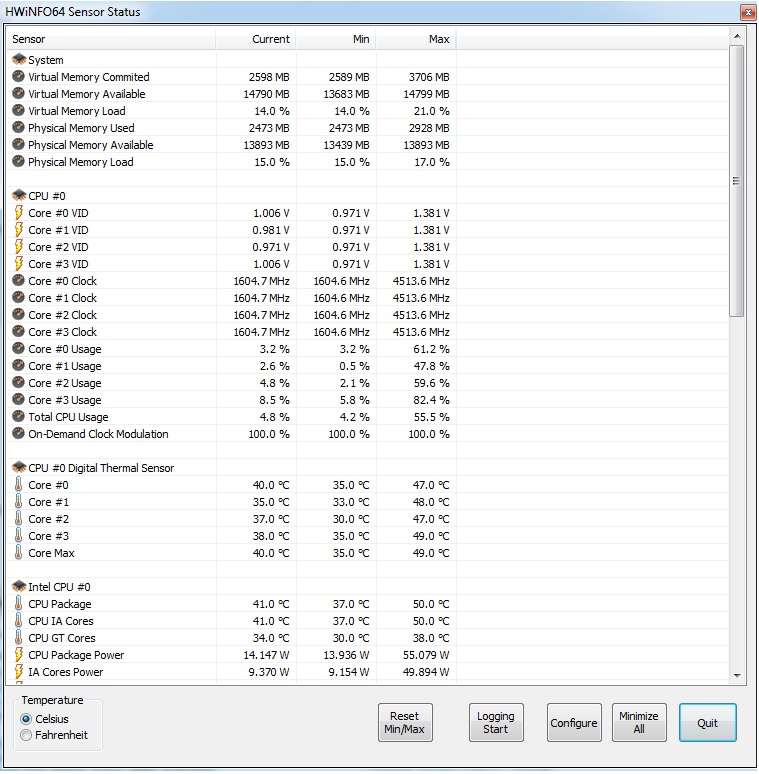Click the Core #0 VID lightning icon
Screen dimensions: 759x774
pos(19,213)
